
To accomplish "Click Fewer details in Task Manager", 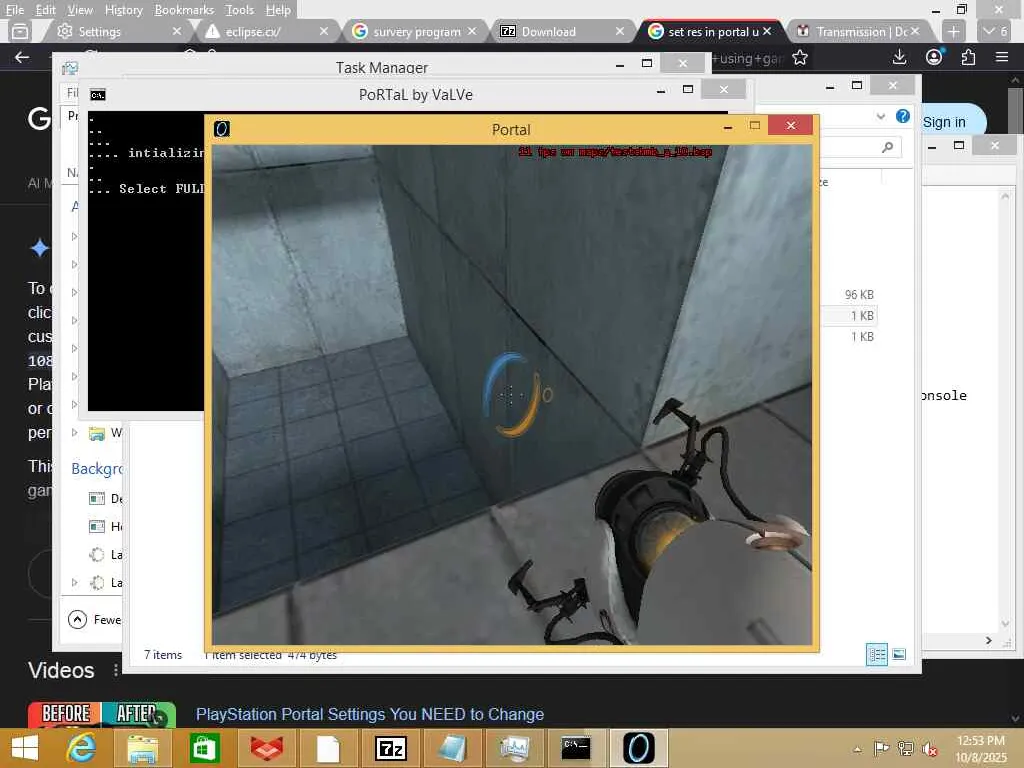I will (95, 619).
